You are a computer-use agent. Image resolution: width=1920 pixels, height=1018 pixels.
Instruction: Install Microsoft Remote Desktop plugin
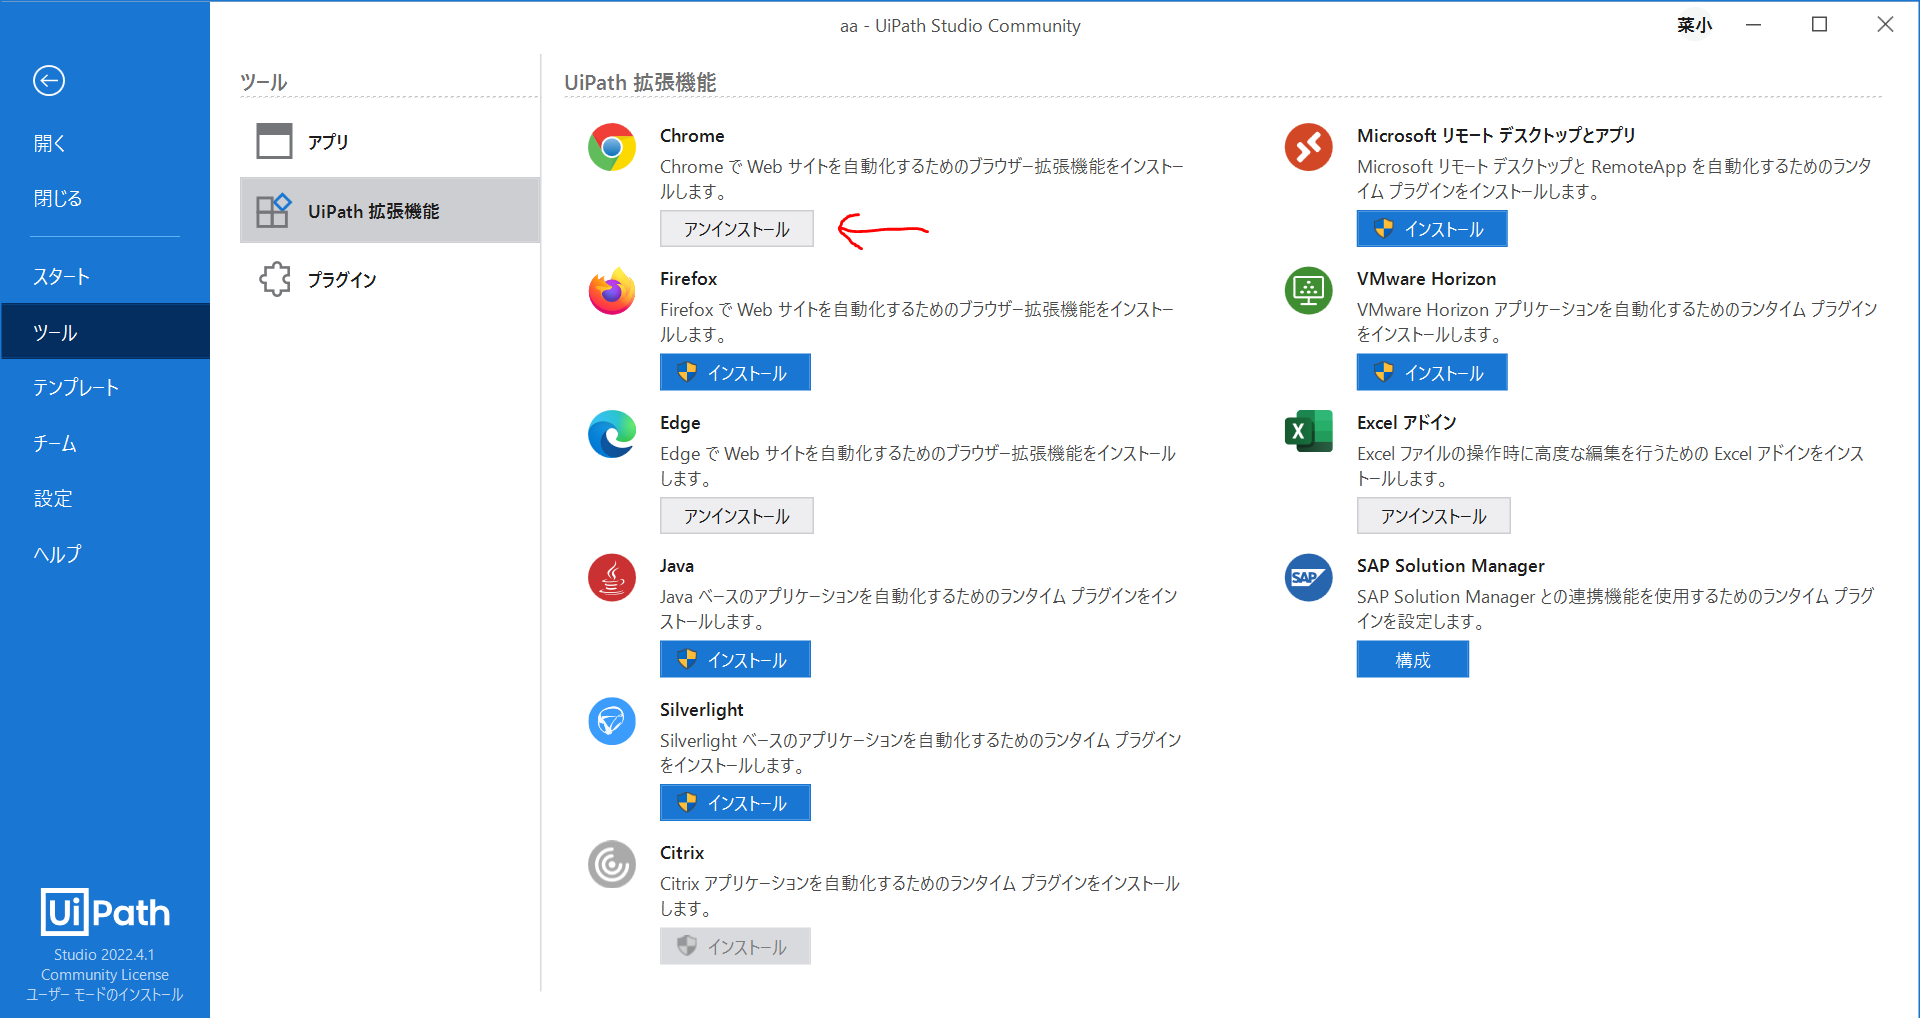(1432, 229)
